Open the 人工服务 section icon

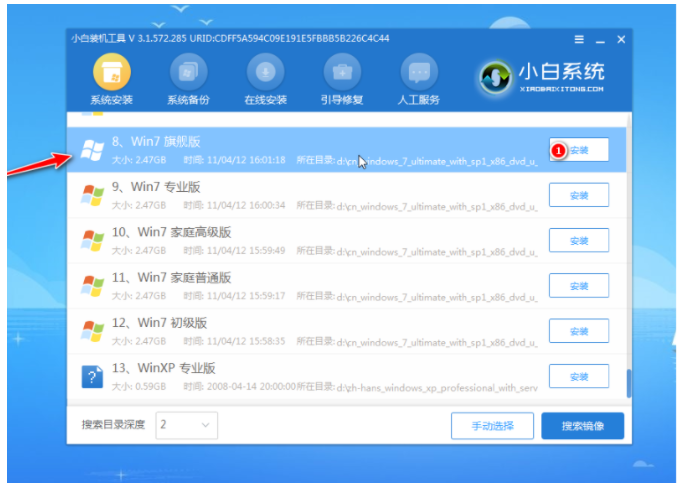pyautogui.click(x=419, y=72)
